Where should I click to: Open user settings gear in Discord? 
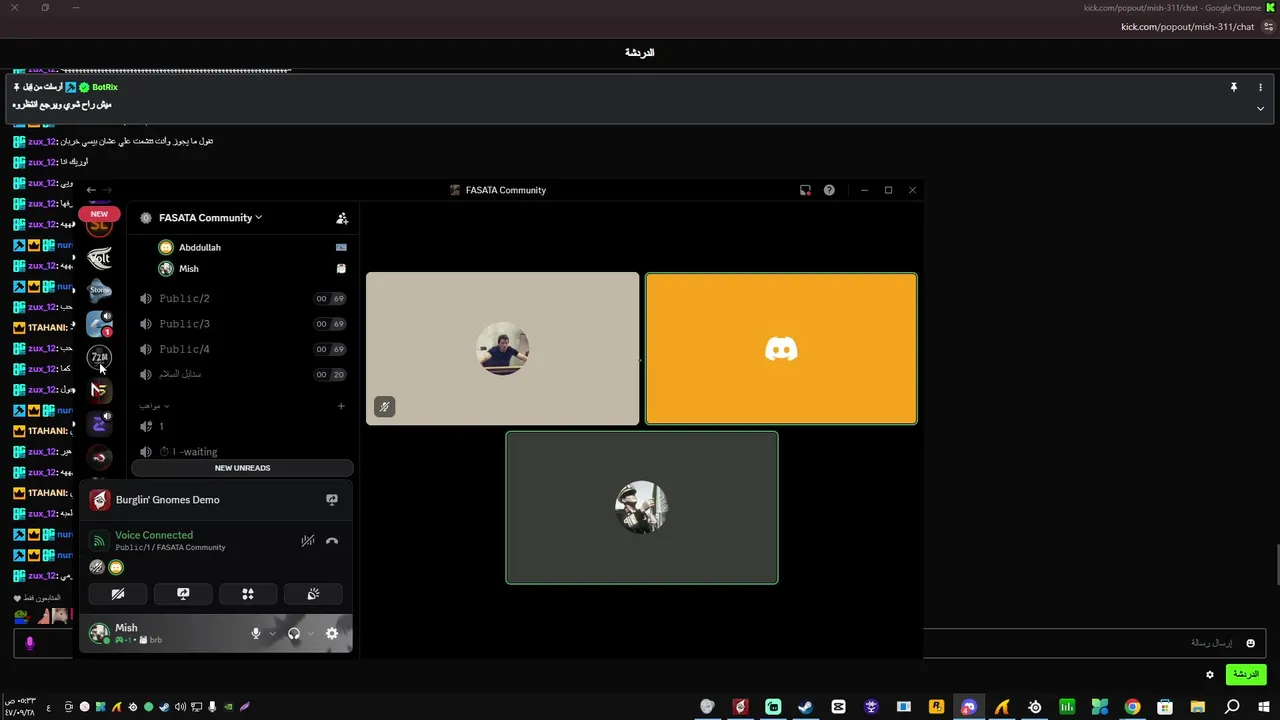[x=332, y=633]
